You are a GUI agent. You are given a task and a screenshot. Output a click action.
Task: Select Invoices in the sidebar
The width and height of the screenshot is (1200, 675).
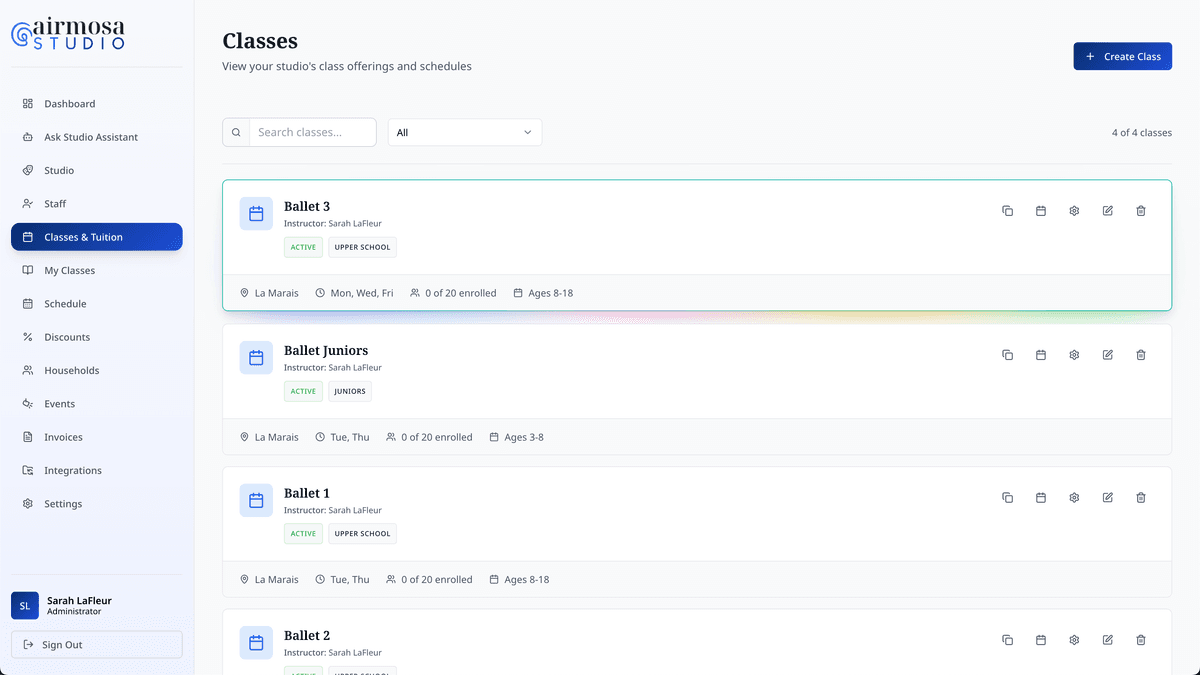pyautogui.click(x=64, y=437)
